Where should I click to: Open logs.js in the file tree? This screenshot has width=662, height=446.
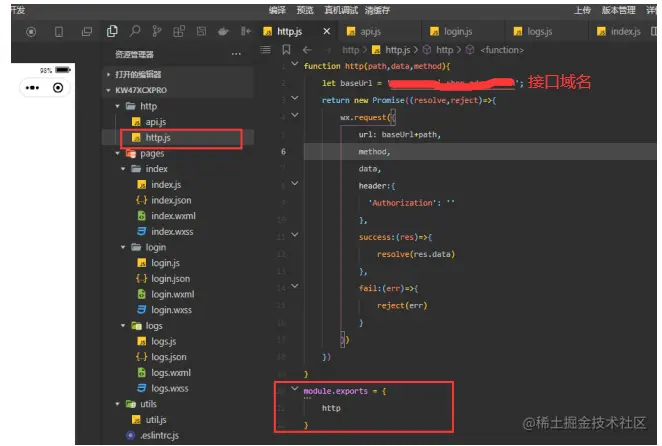click(x=163, y=341)
